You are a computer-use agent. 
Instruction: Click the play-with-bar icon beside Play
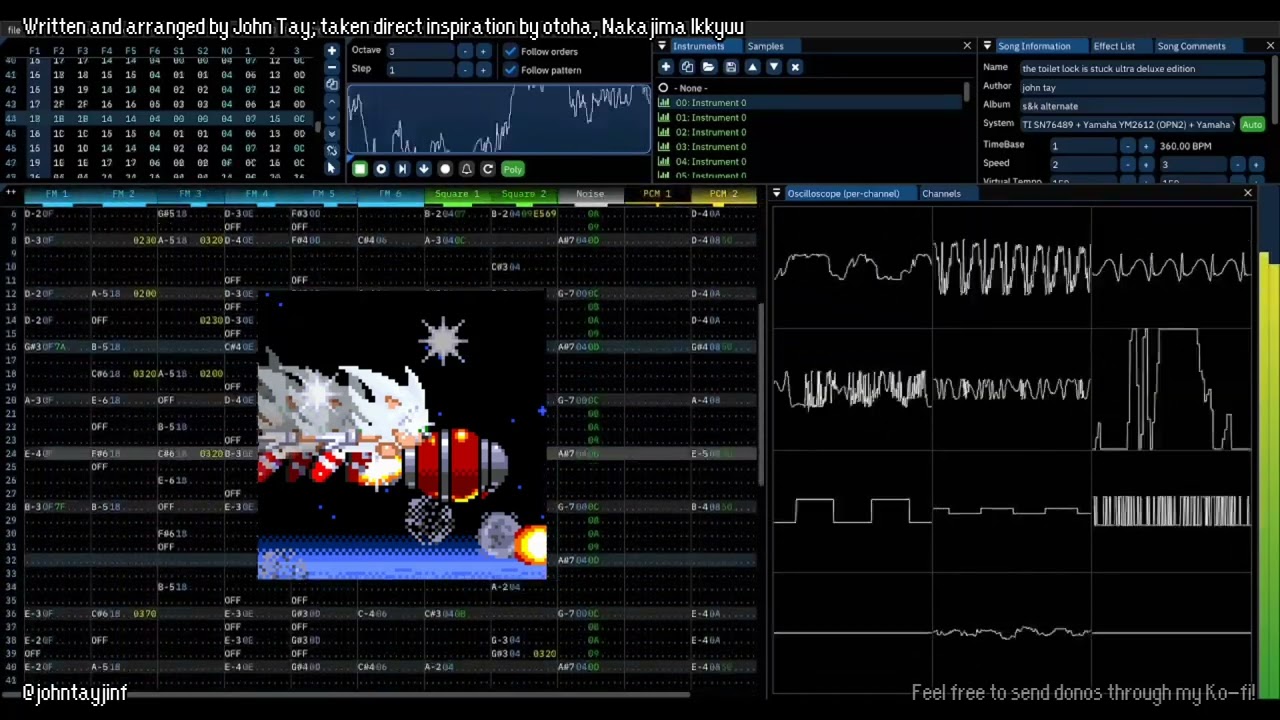tap(402, 169)
